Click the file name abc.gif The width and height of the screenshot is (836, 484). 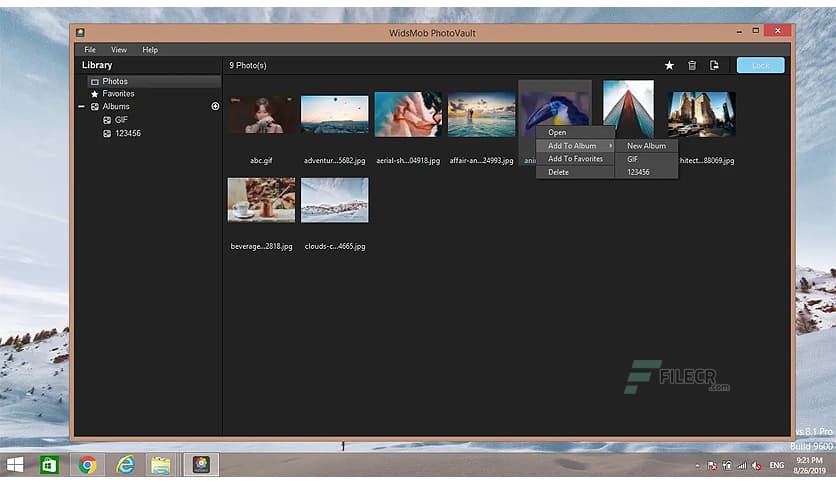click(x=261, y=160)
